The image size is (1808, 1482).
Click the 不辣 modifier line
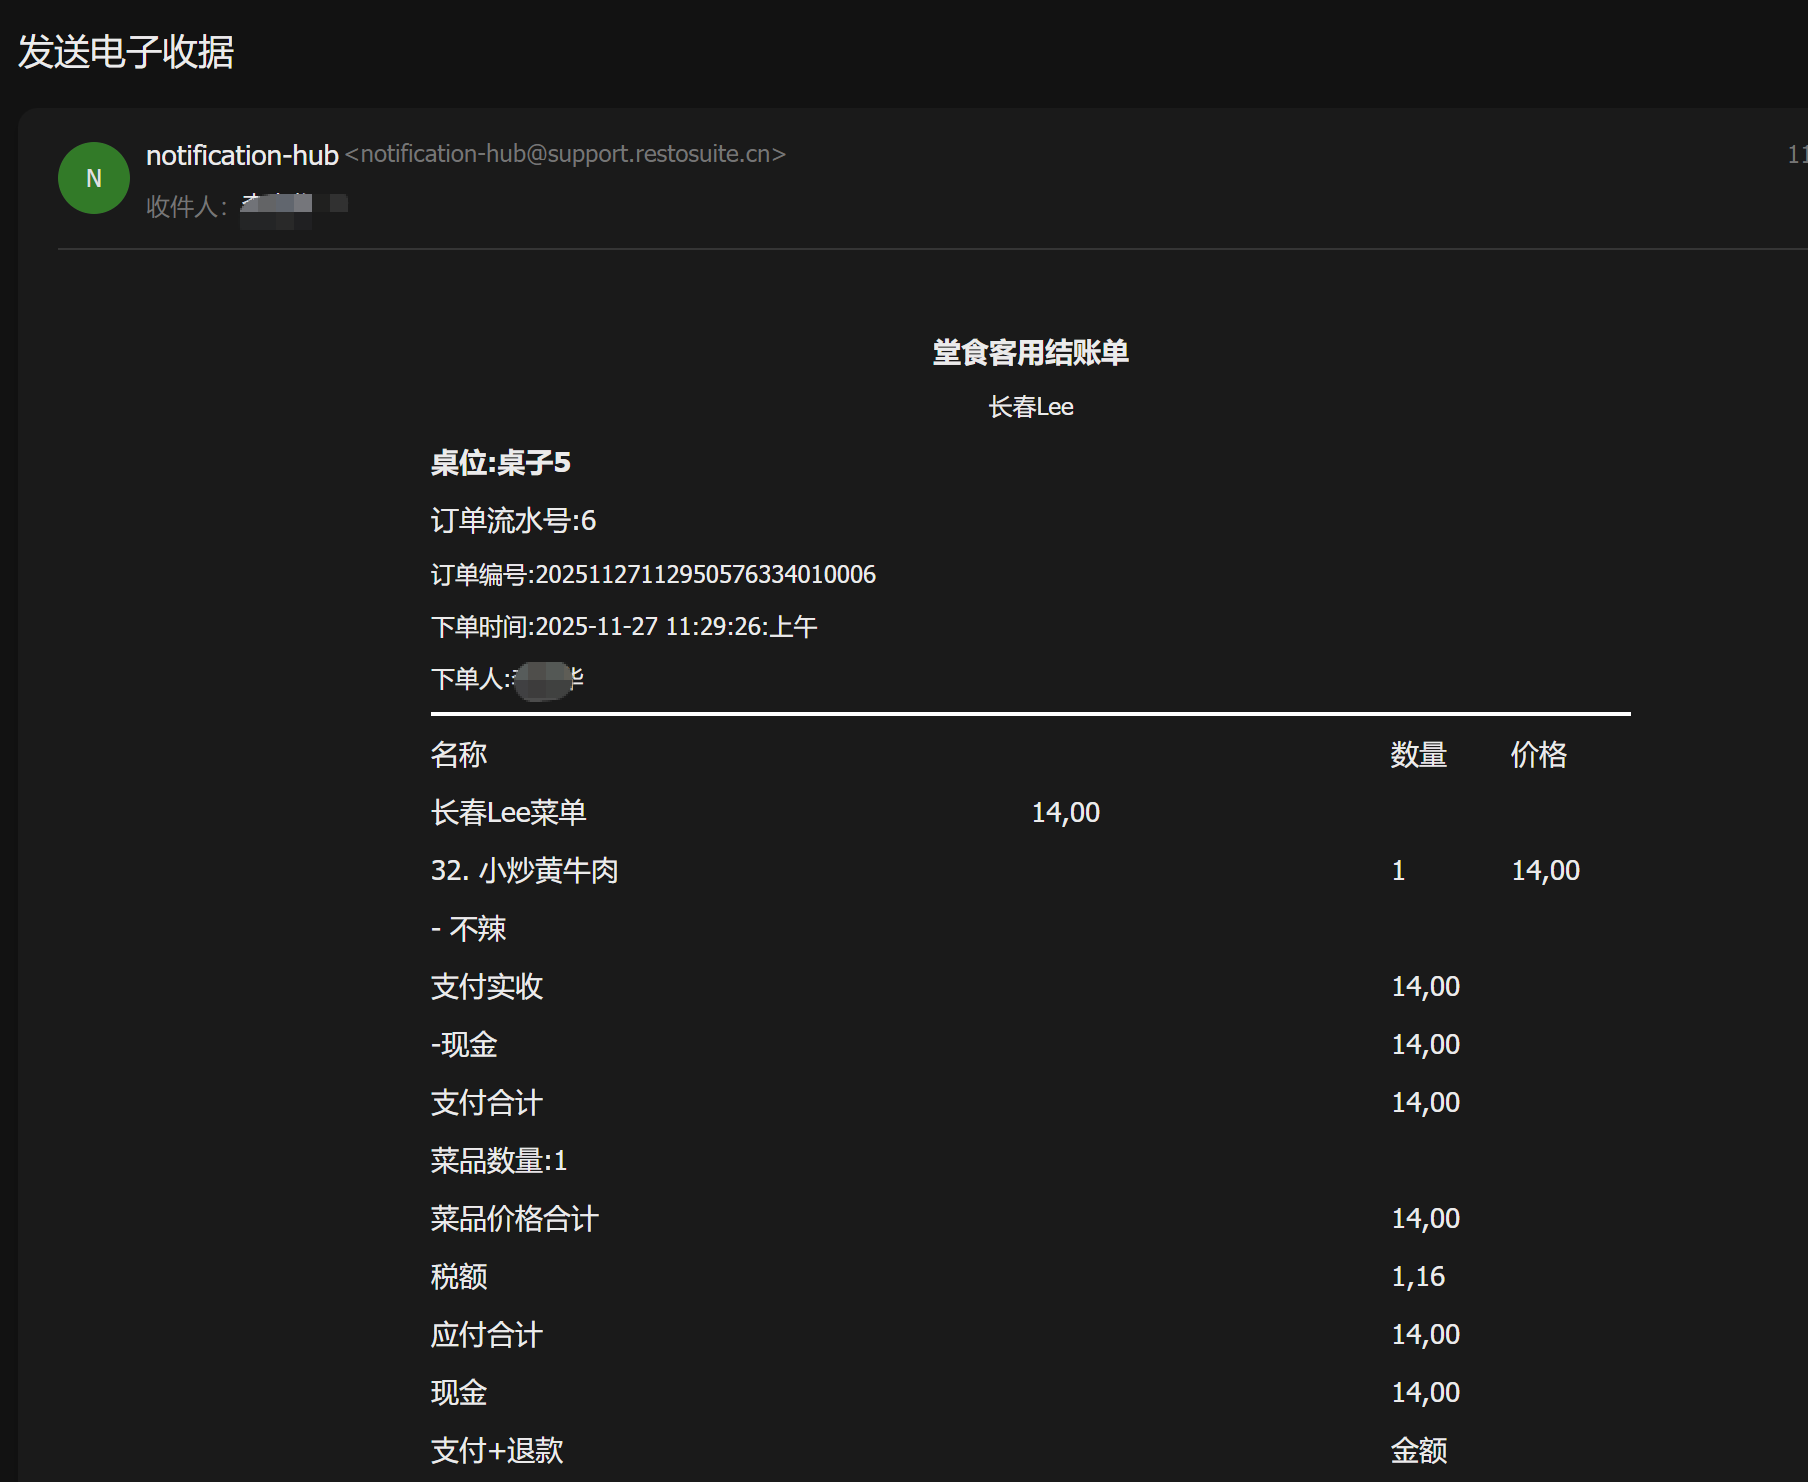pos(469,928)
